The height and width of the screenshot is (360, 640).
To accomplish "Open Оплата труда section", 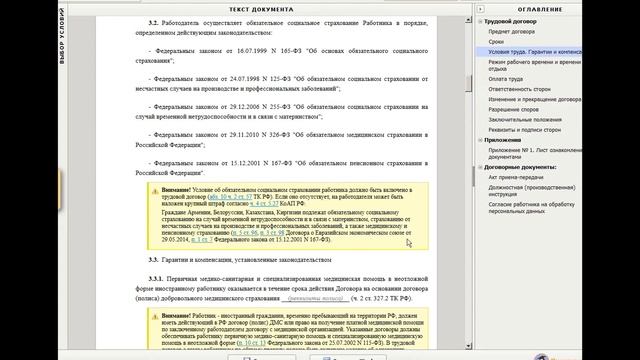I will click(x=505, y=79).
